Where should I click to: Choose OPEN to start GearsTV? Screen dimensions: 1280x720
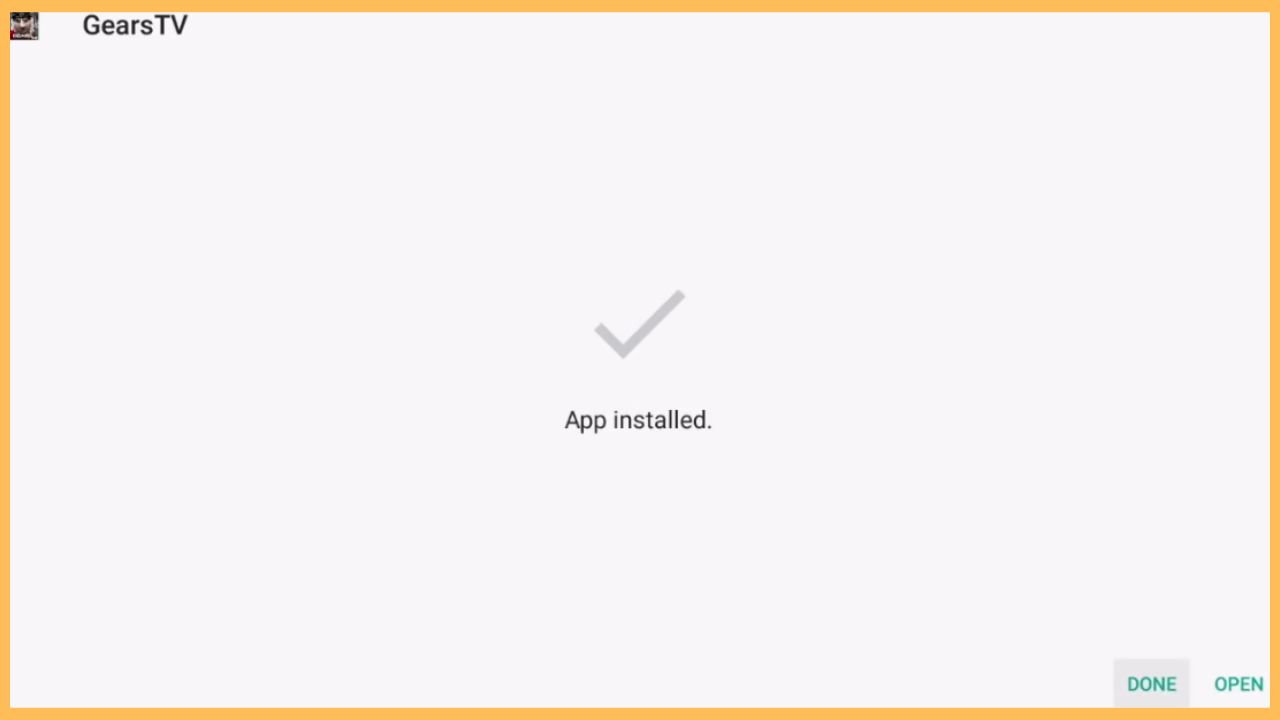(1238, 684)
